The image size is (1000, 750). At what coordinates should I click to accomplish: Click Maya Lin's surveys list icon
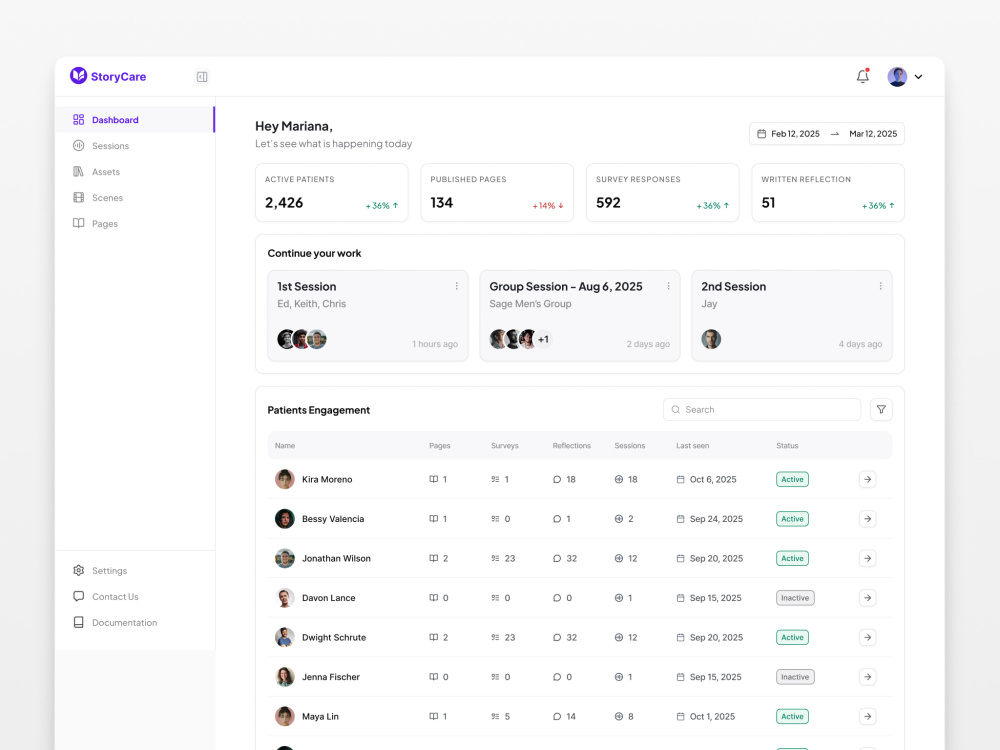tap(496, 717)
